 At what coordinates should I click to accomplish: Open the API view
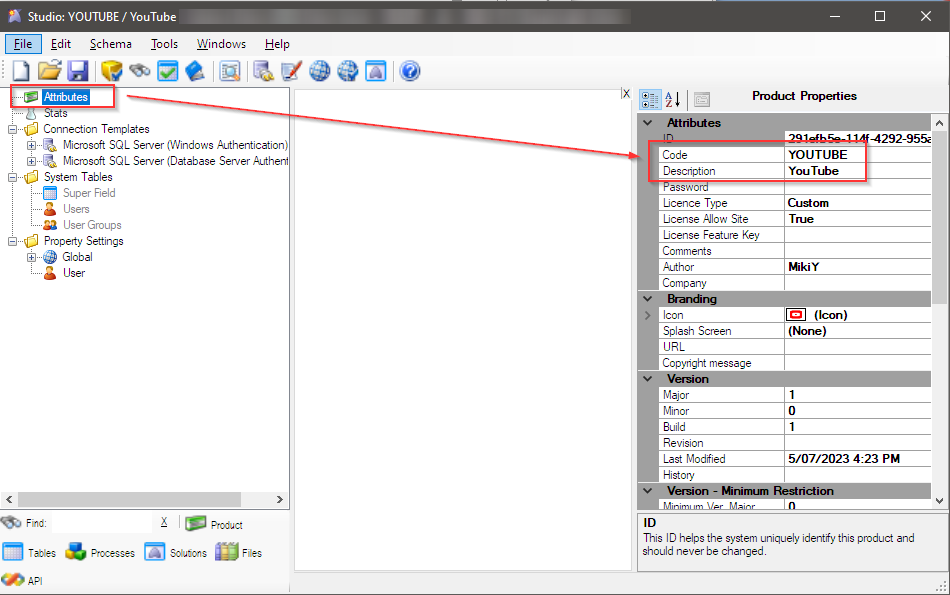coord(22,580)
